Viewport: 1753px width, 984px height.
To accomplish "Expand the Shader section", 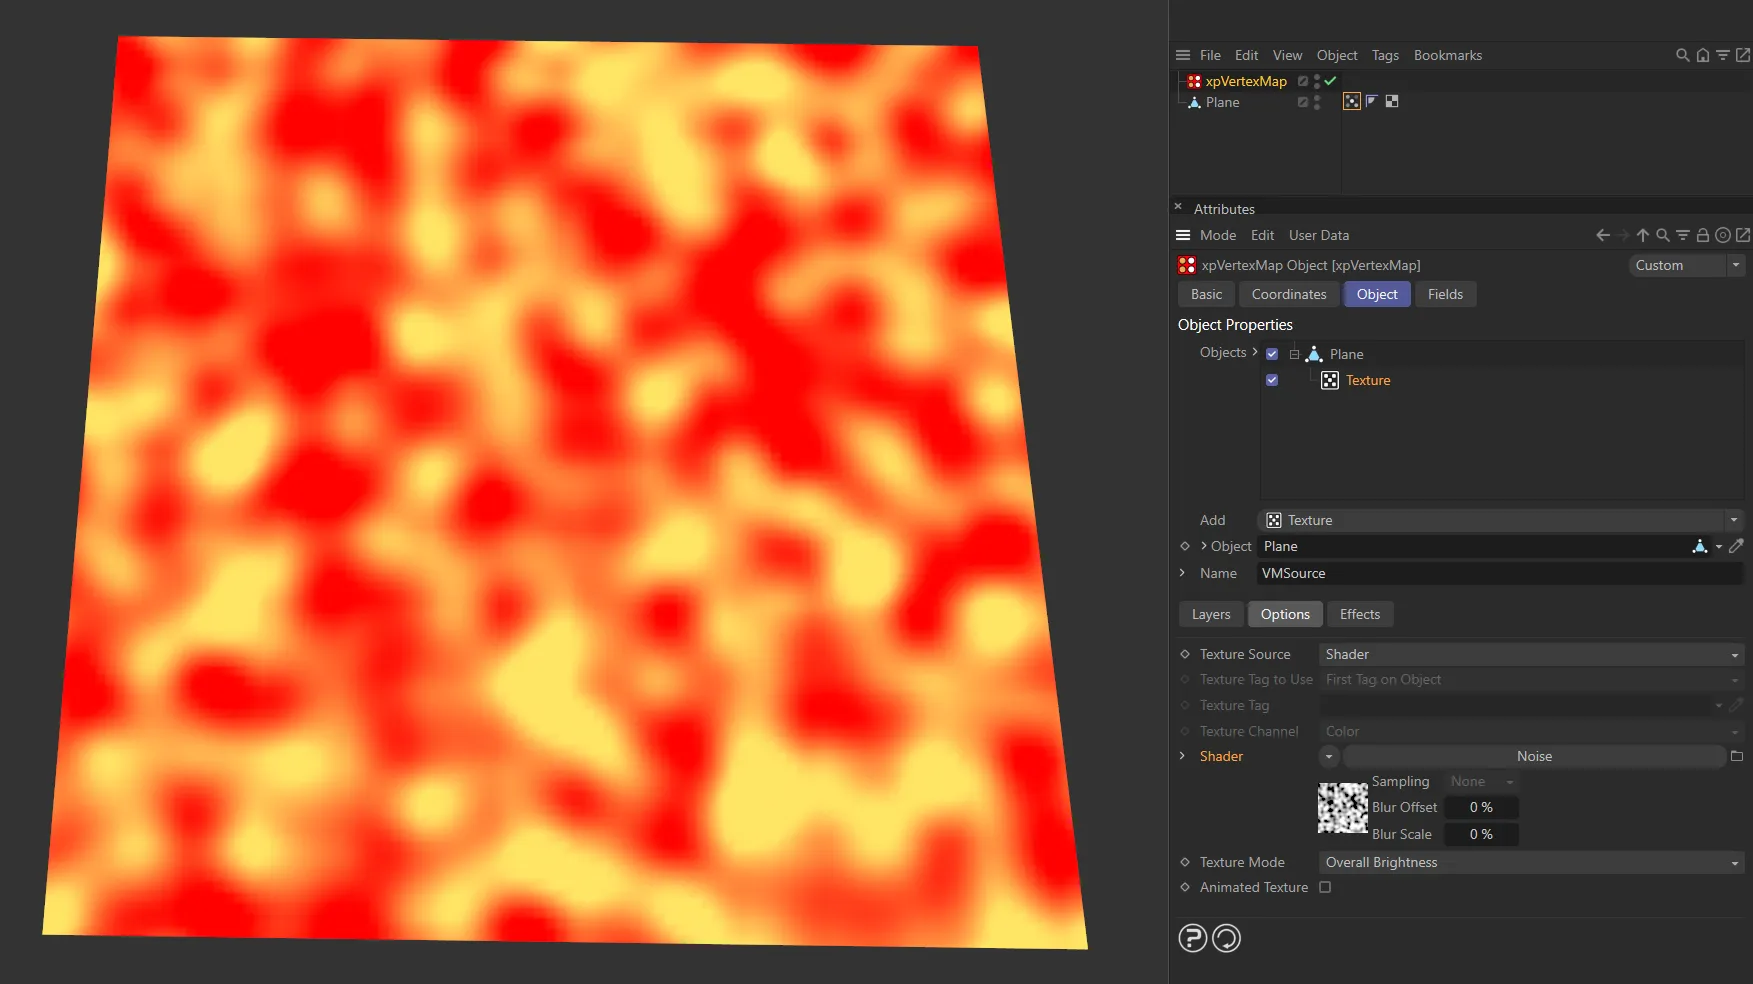I will pos(1183,756).
